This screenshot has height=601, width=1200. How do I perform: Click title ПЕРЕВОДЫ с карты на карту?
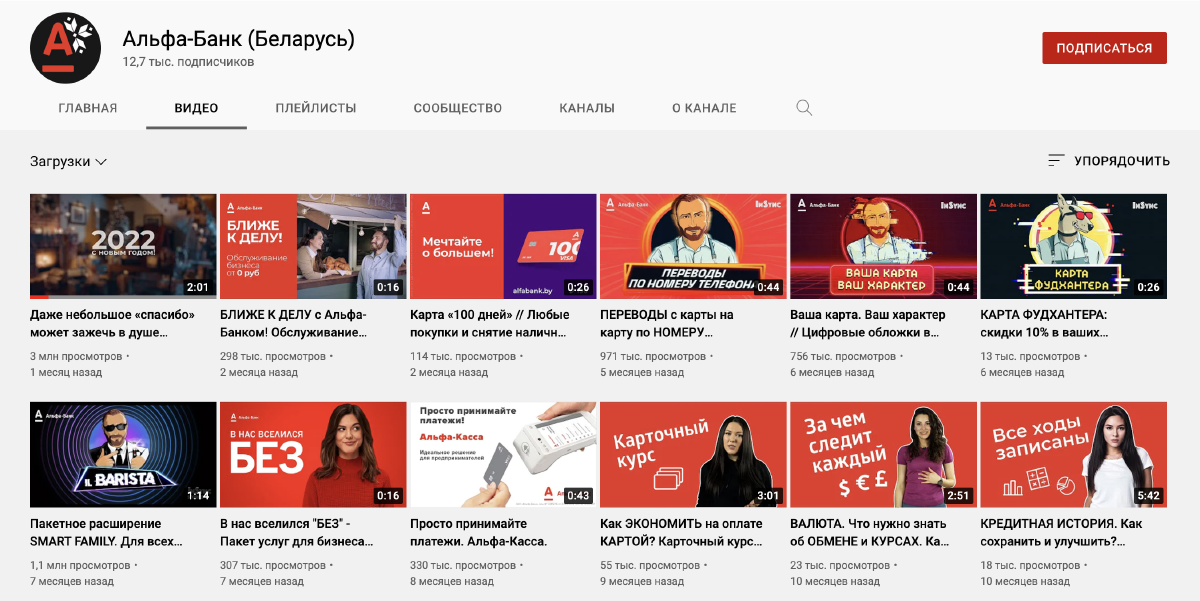[x=668, y=323]
